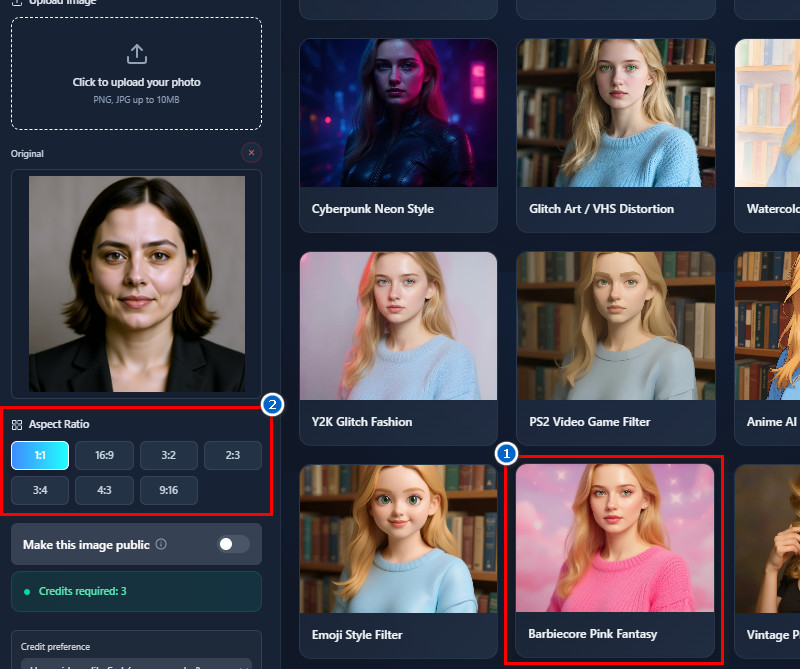
Task: Click the Credit preference label
Action: tap(55, 647)
